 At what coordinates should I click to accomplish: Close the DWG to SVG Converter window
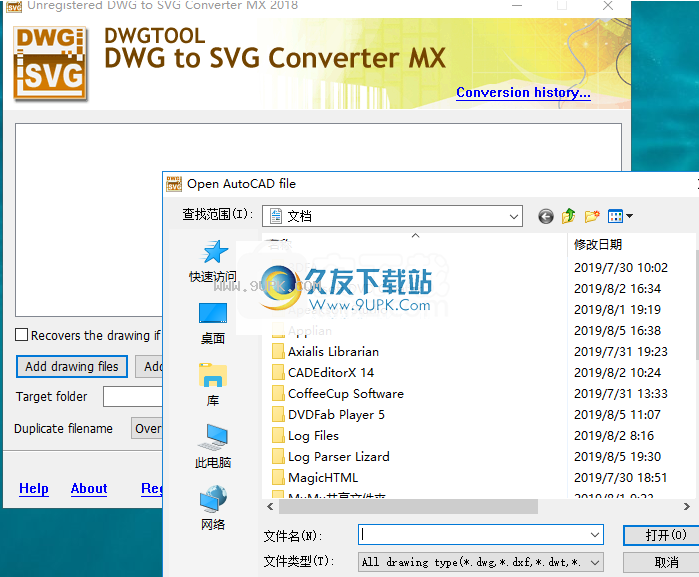[608, 5]
